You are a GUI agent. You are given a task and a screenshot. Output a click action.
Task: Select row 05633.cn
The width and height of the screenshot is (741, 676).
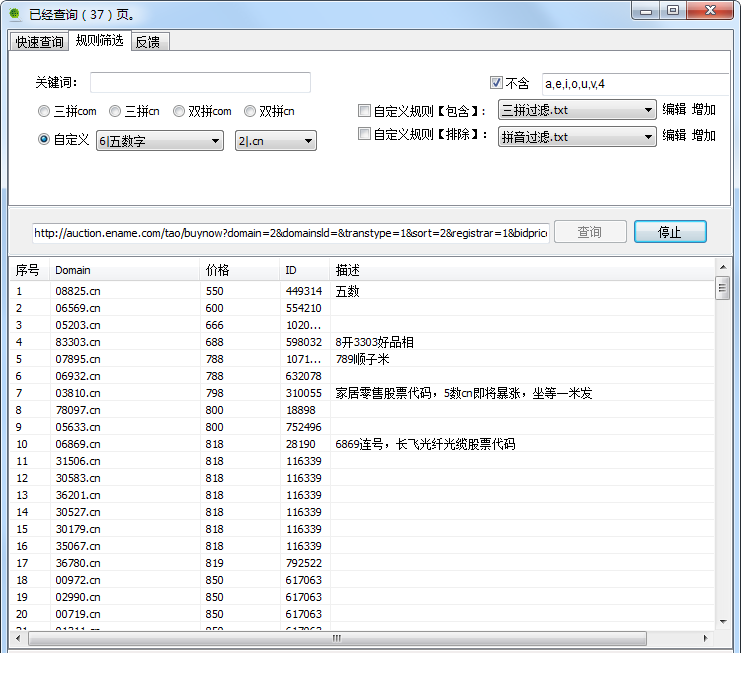[362, 427]
